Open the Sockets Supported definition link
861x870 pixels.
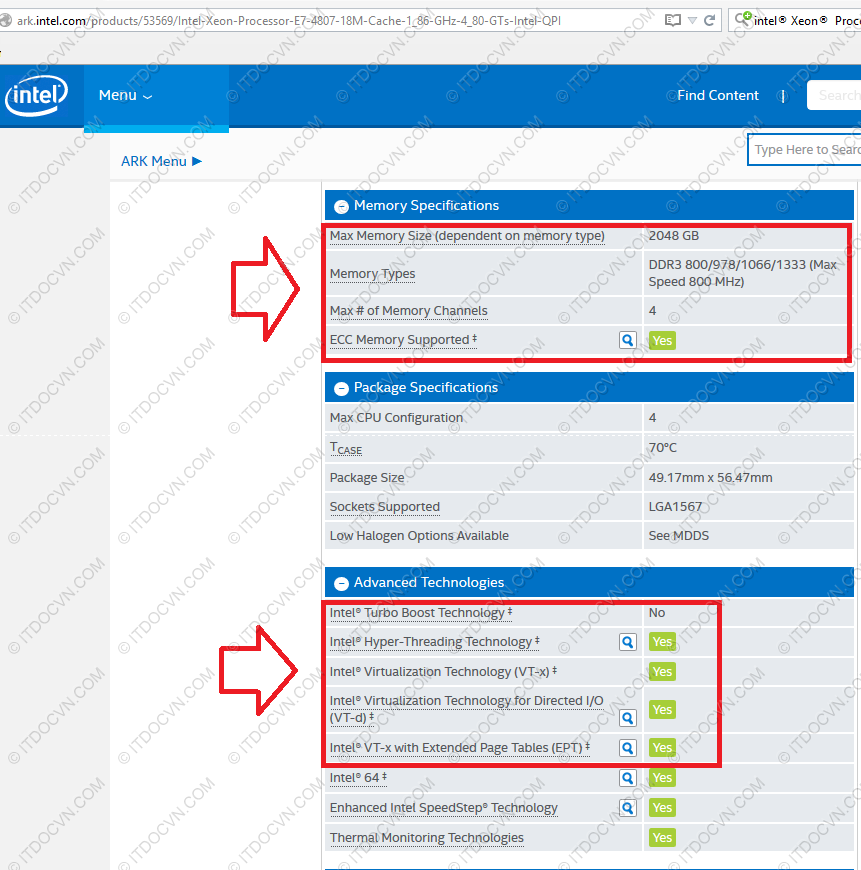384,507
